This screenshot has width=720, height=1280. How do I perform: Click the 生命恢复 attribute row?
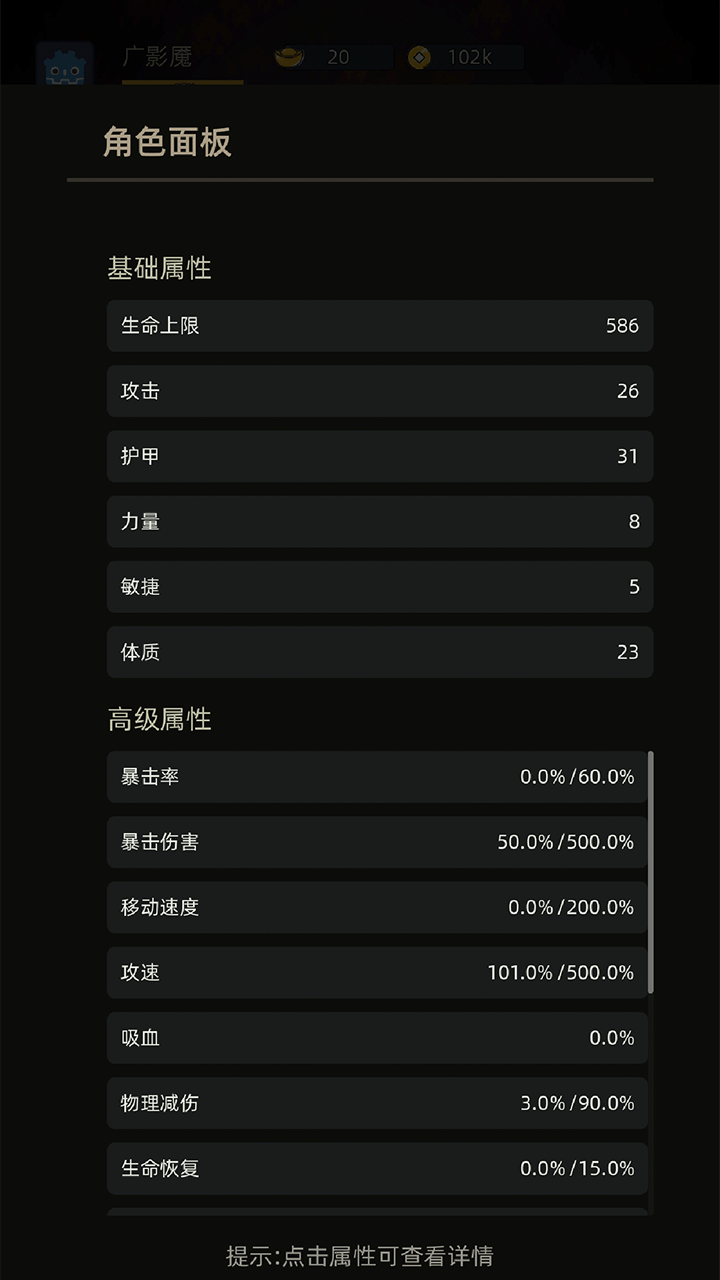point(378,1168)
